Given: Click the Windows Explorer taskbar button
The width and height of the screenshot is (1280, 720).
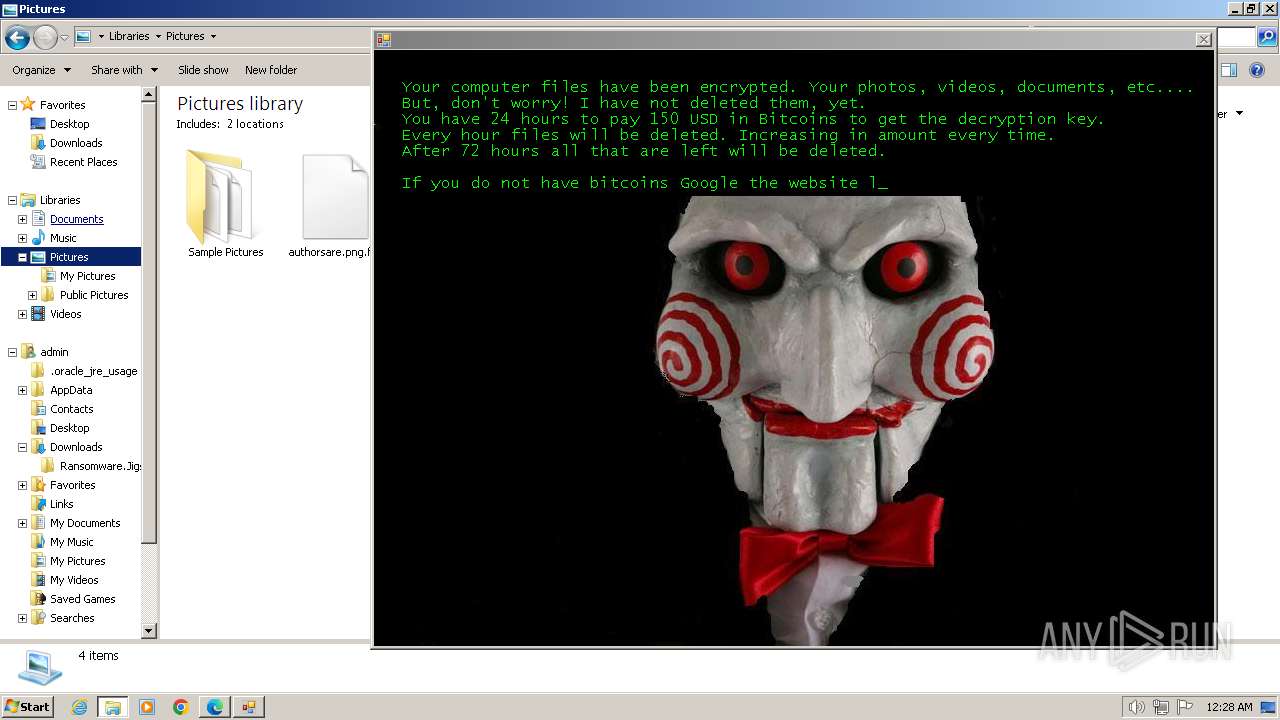Looking at the screenshot, I should 112,707.
